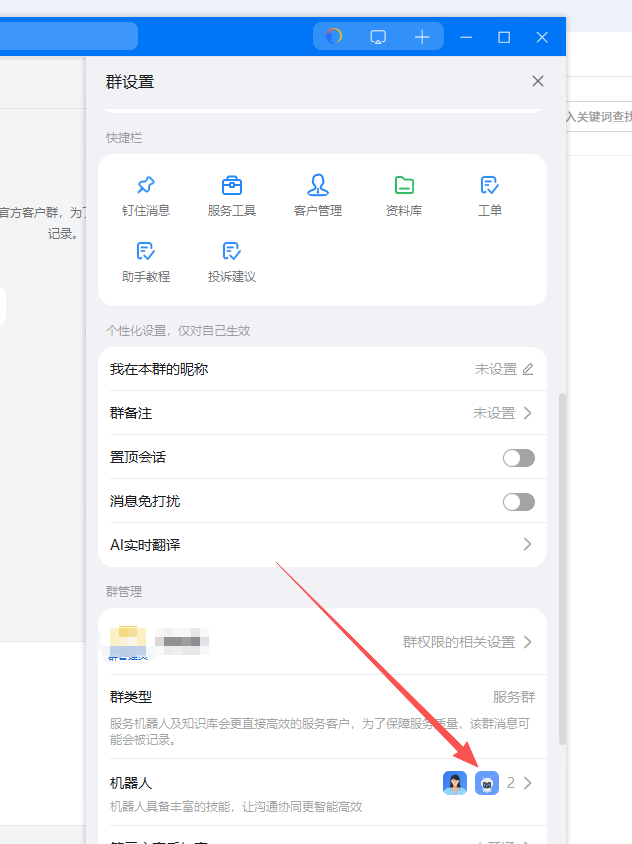Viewport: 632px width, 844px height.
Task: Open the 钉住消息 pinned messages shortcut
Action: tap(146, 186)
